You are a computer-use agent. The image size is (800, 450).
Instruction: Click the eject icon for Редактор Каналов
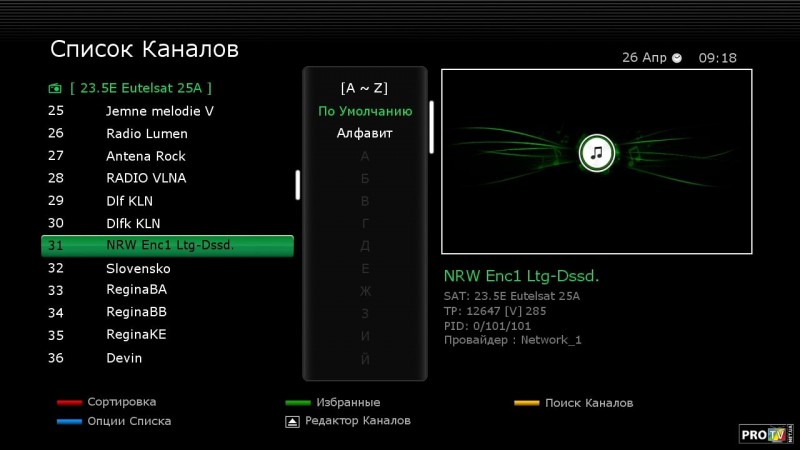pos(291,421)
